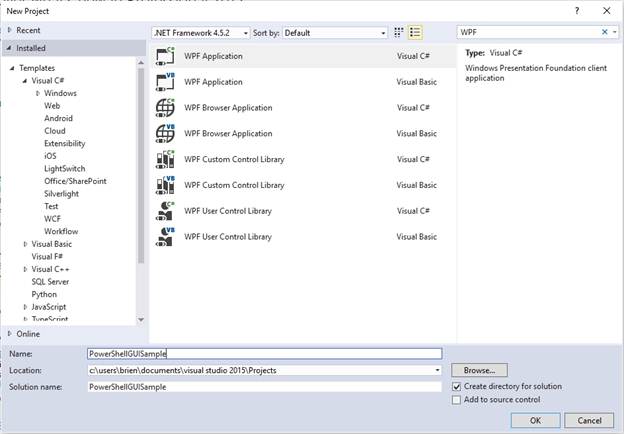Select the Android template category

tap(58, 119)
